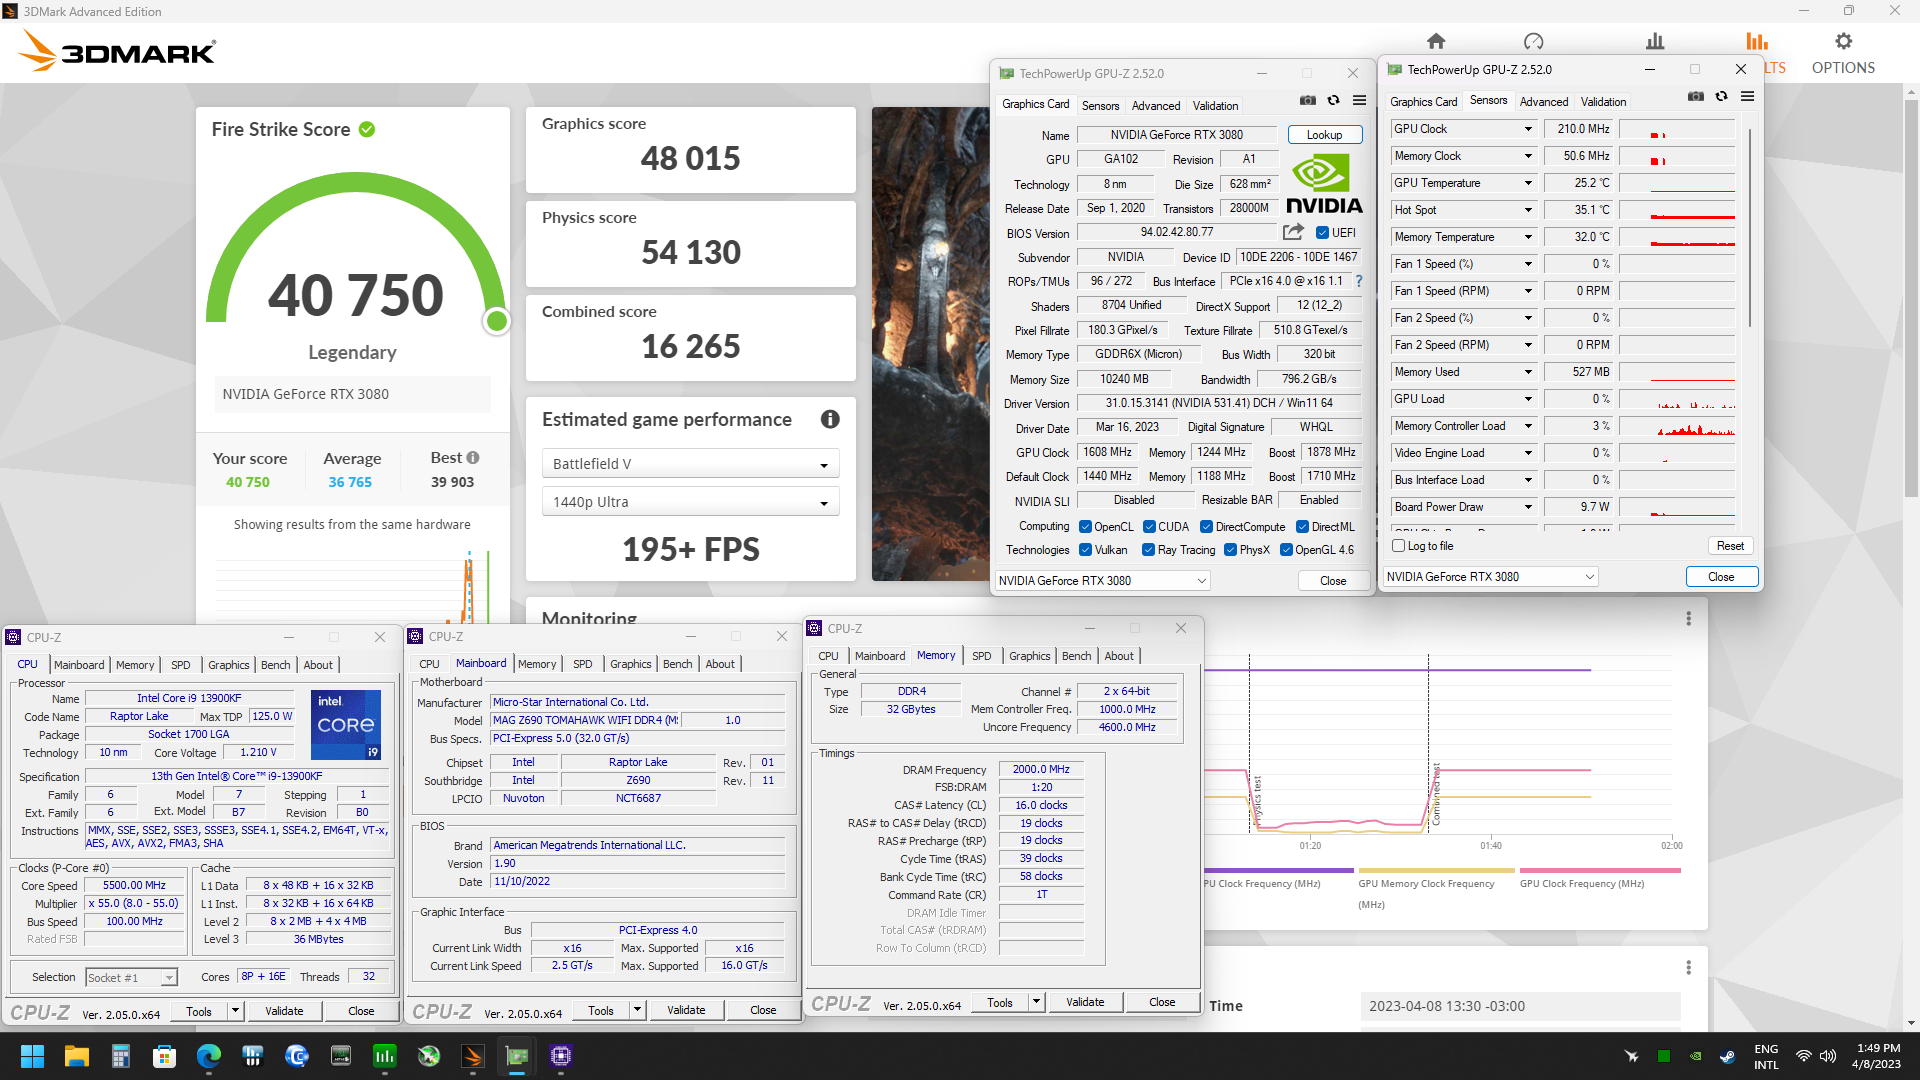Switch to the Bench tab in CPU-Z CPU window
Screen dimensions: 1920x1080
275,665
